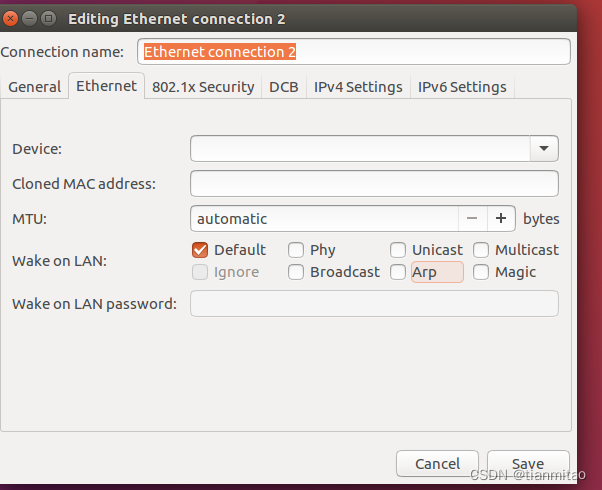The height and width of the screenshot is (490, 602).
Task: Click the Save button
Action: pyautogui.click(x=528, y=464)
